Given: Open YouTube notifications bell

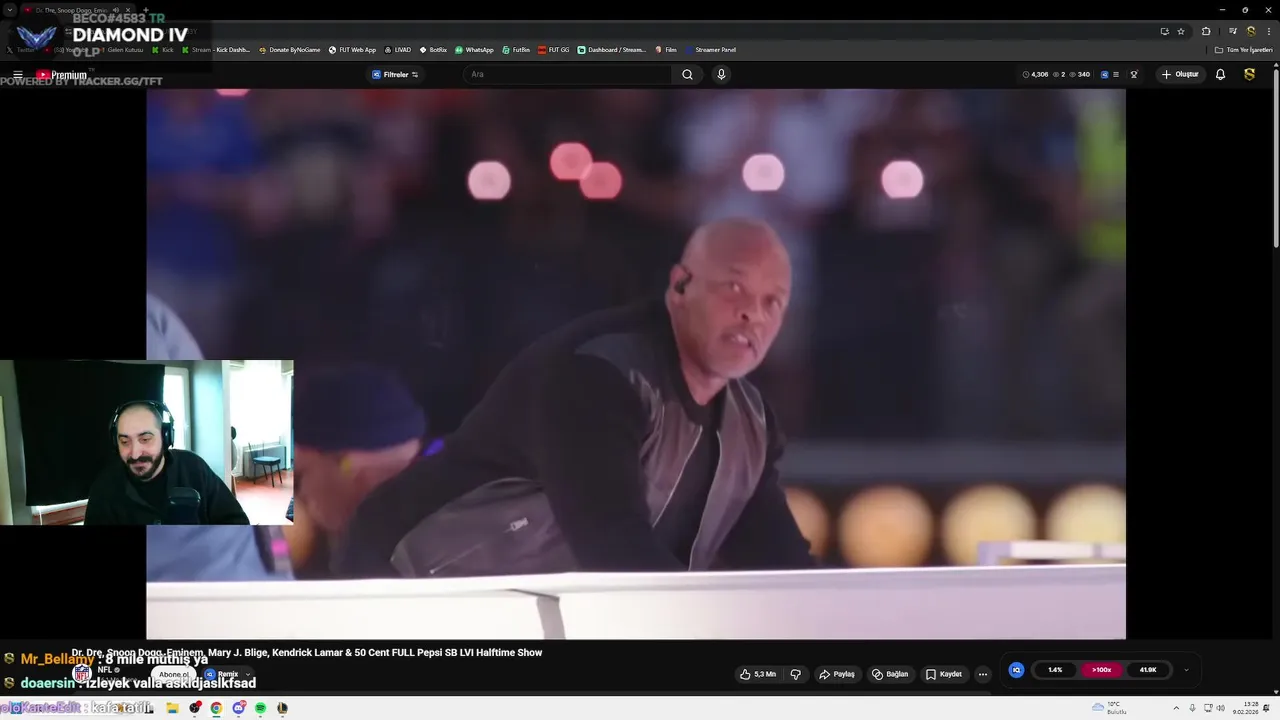Looking at the screenshot, I should pos(1220,74).
